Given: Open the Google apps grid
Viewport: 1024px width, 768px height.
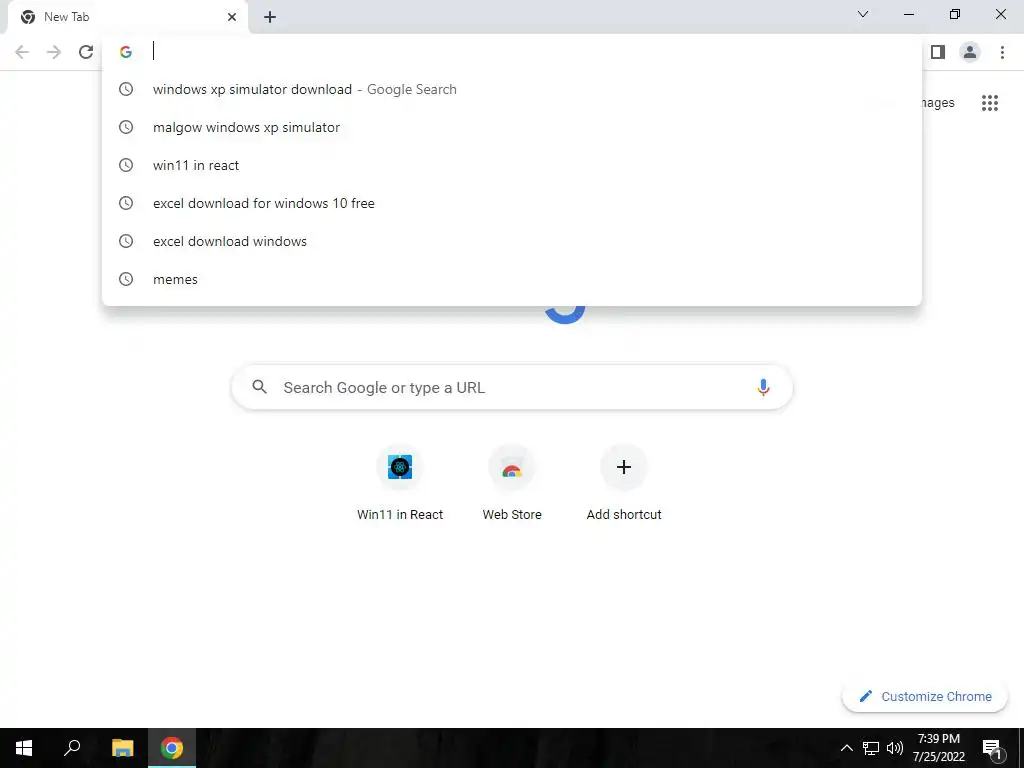Looking at the screenshot, I should point(990,103).
